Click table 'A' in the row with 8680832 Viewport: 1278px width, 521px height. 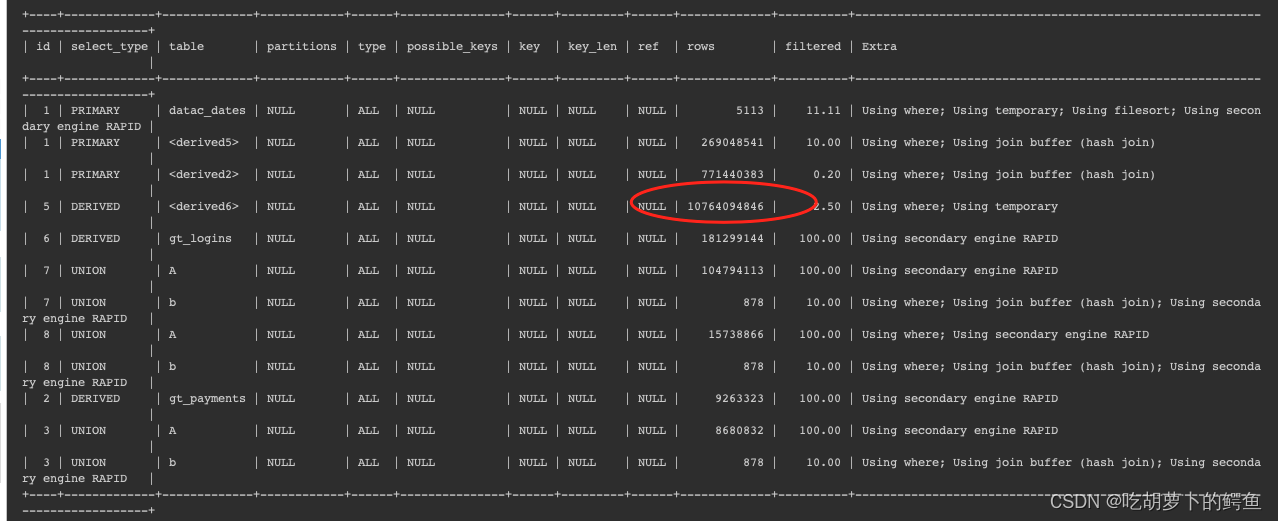tap(172, 431)
